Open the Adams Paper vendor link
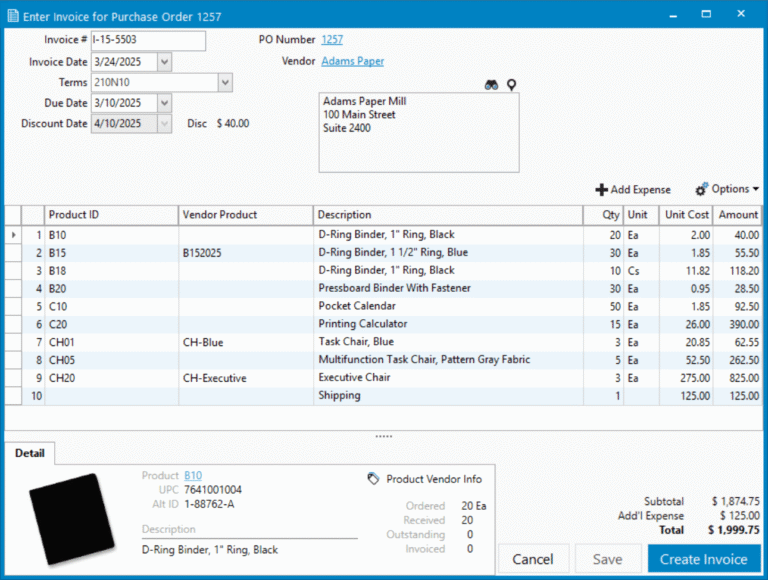Viewport: 768px width, 580px height. coord(352,61)
